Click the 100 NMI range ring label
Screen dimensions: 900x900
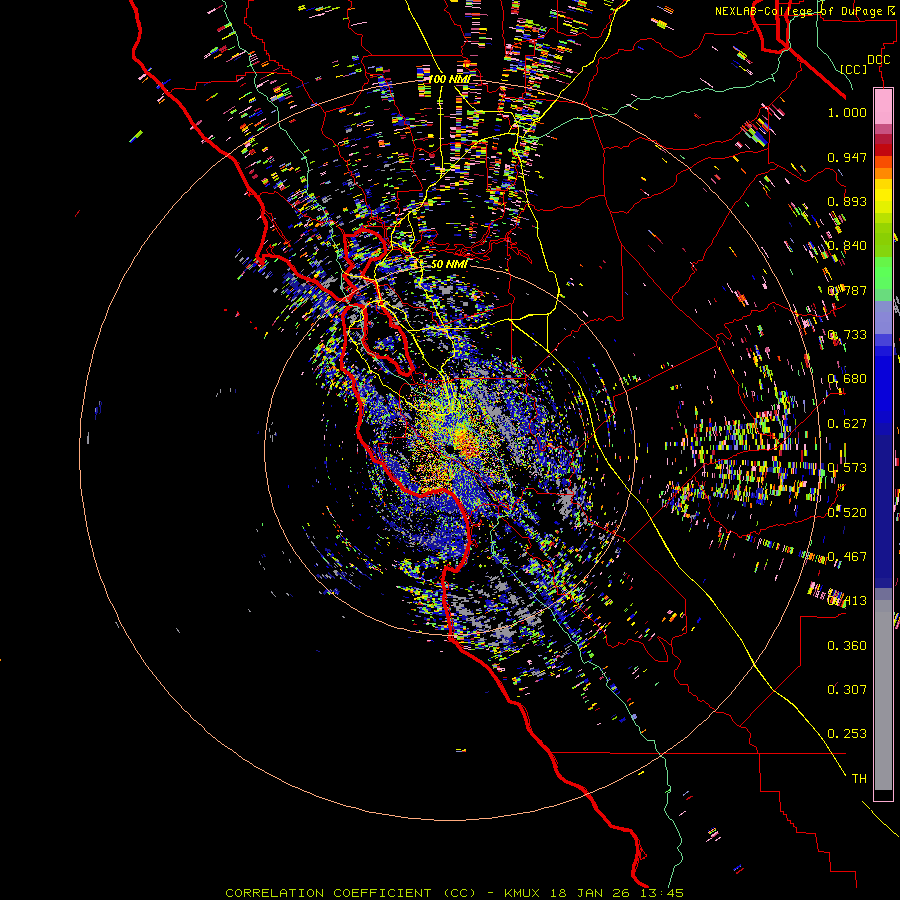click(x=449, y=79)
